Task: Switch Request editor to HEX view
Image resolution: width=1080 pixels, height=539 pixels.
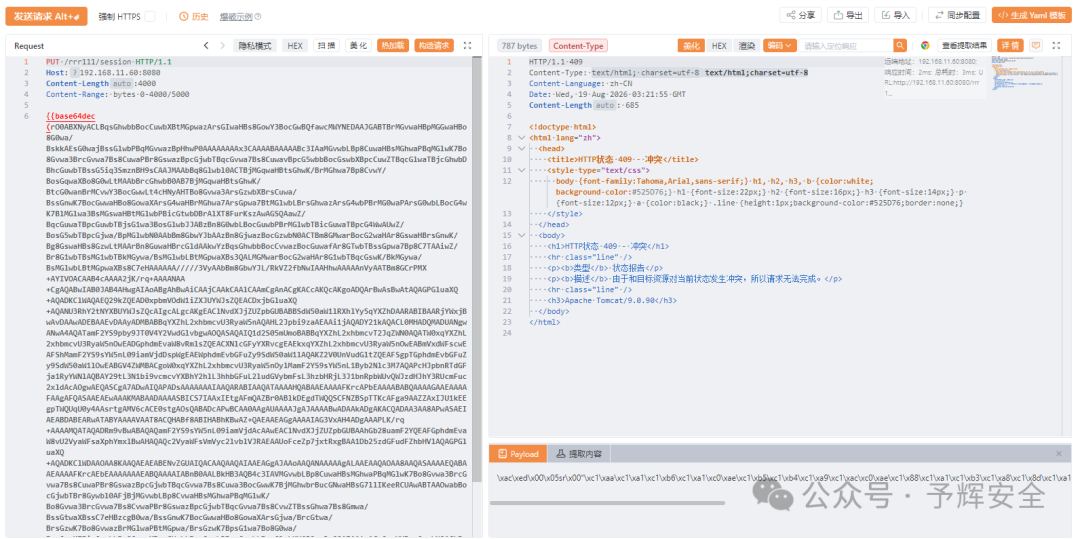Action: [295, 45]
